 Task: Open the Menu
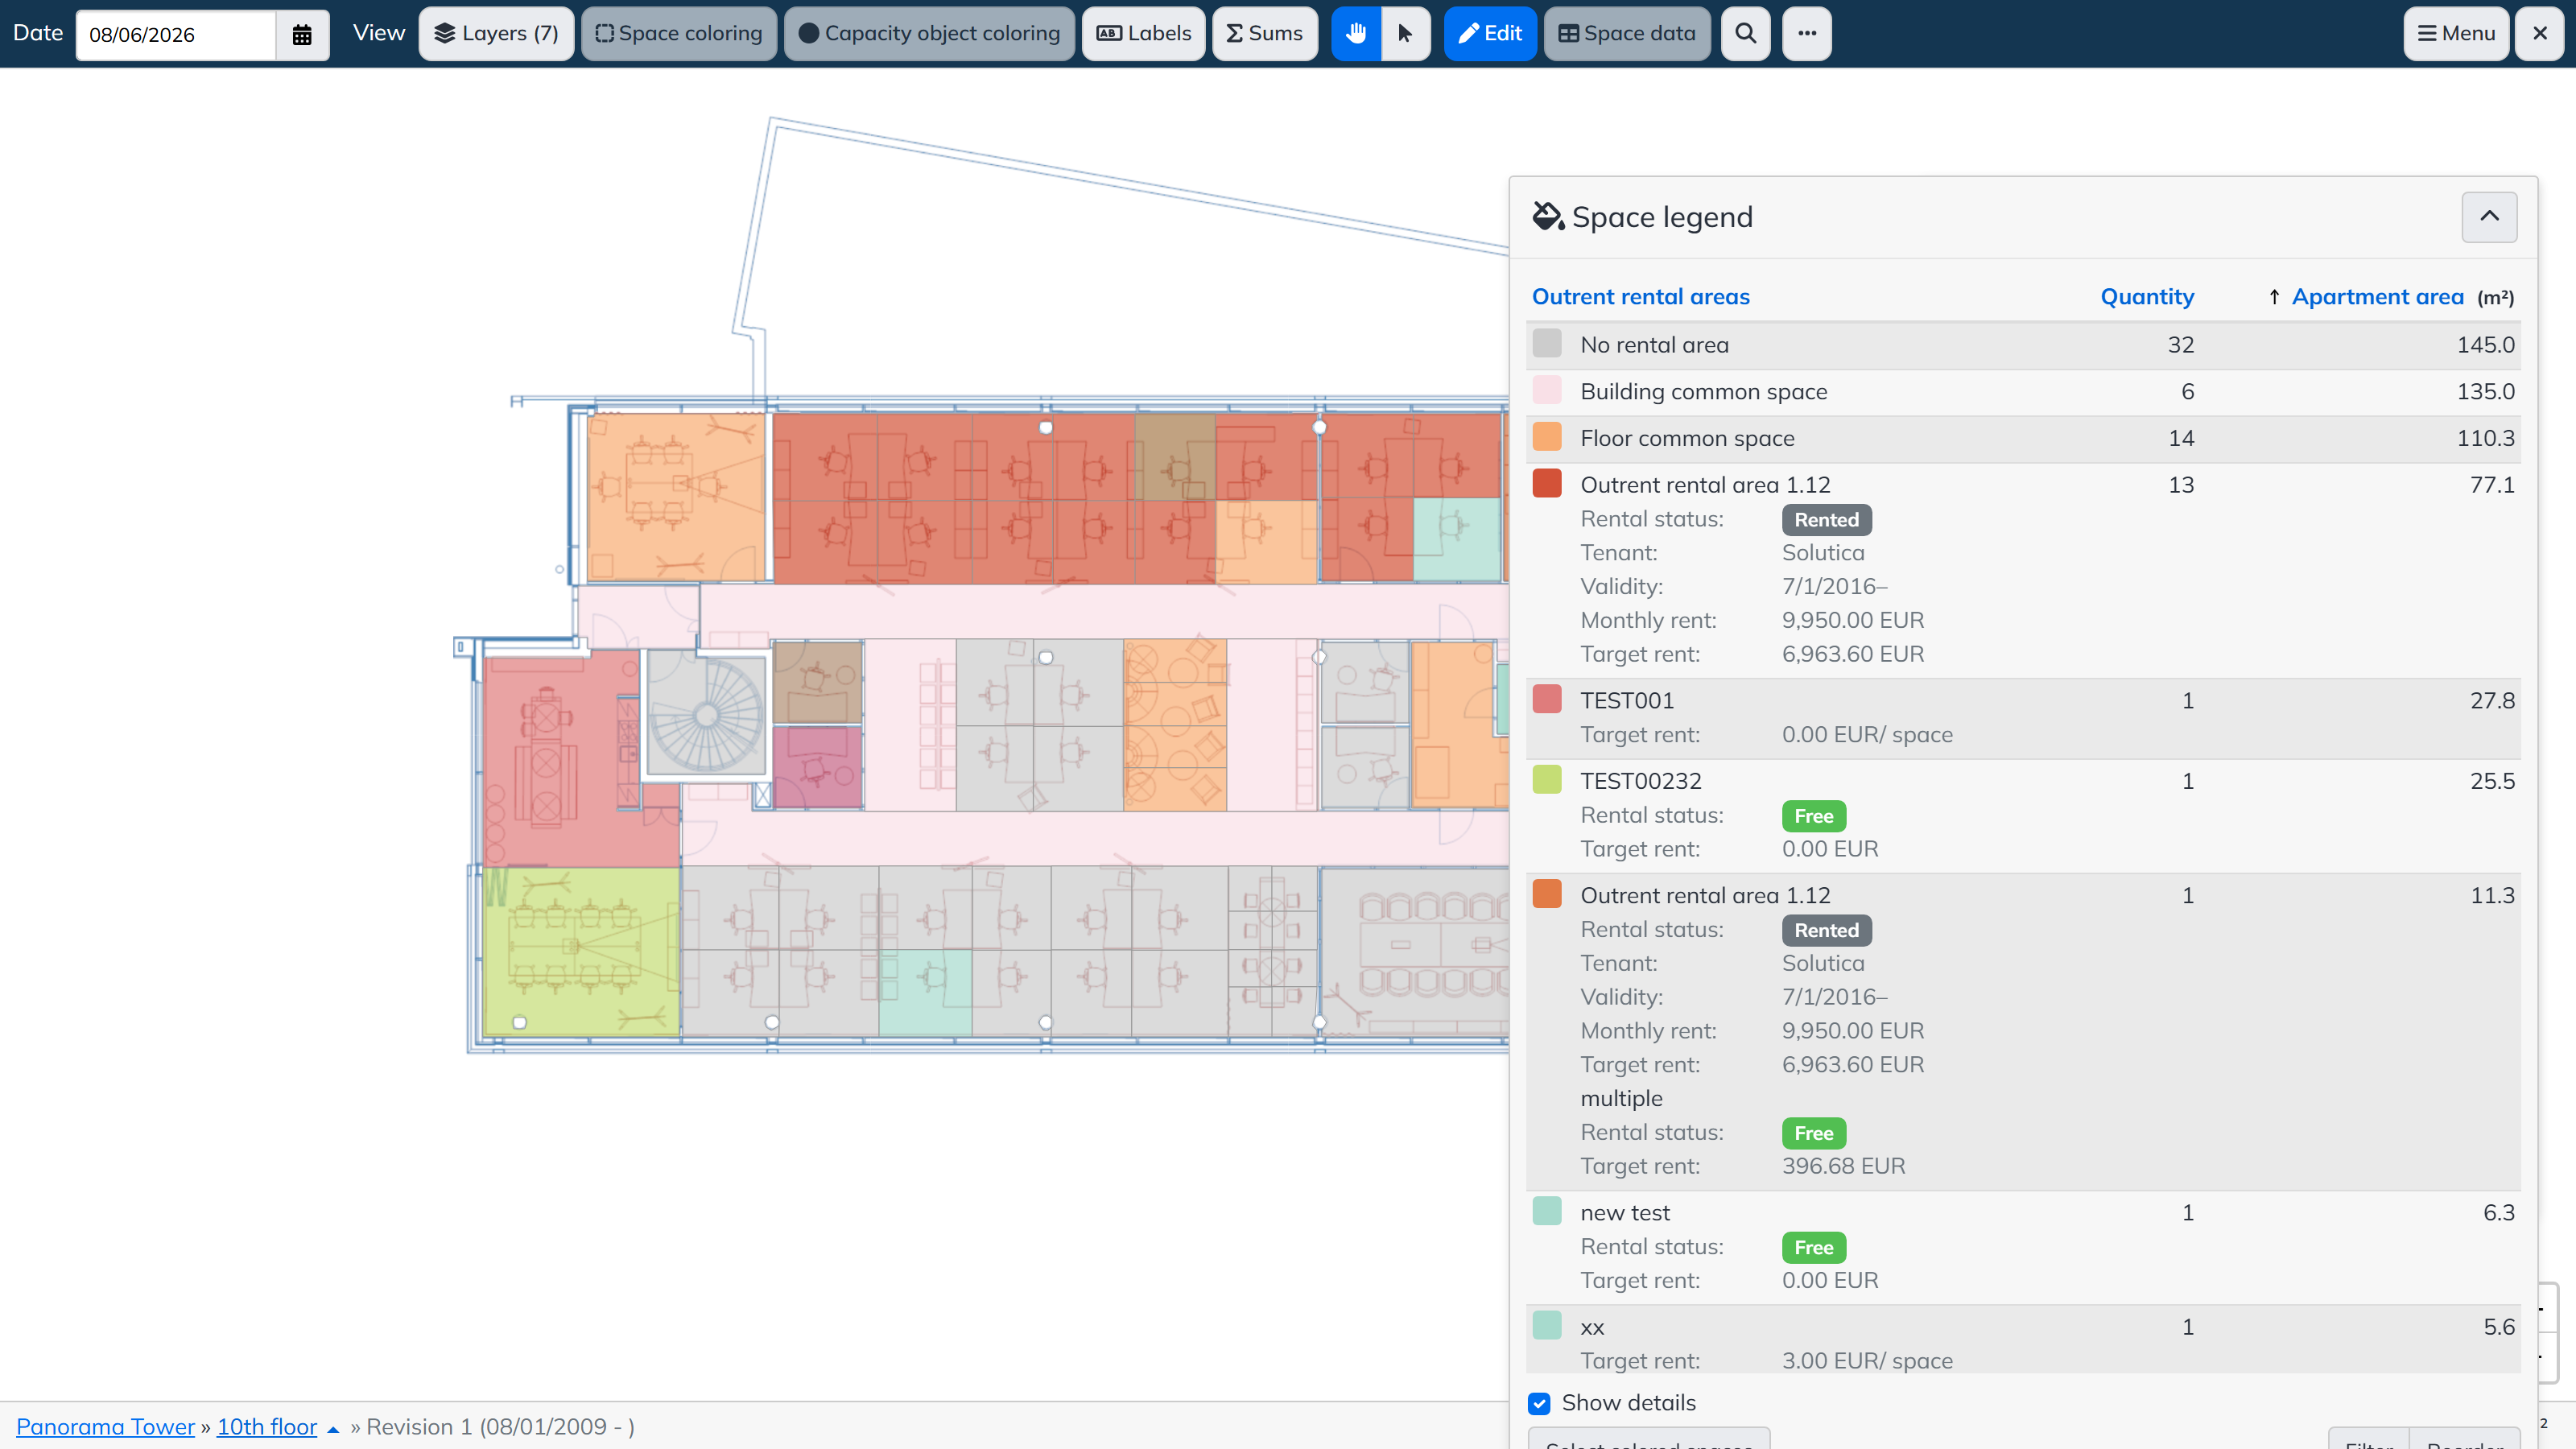2456,34
